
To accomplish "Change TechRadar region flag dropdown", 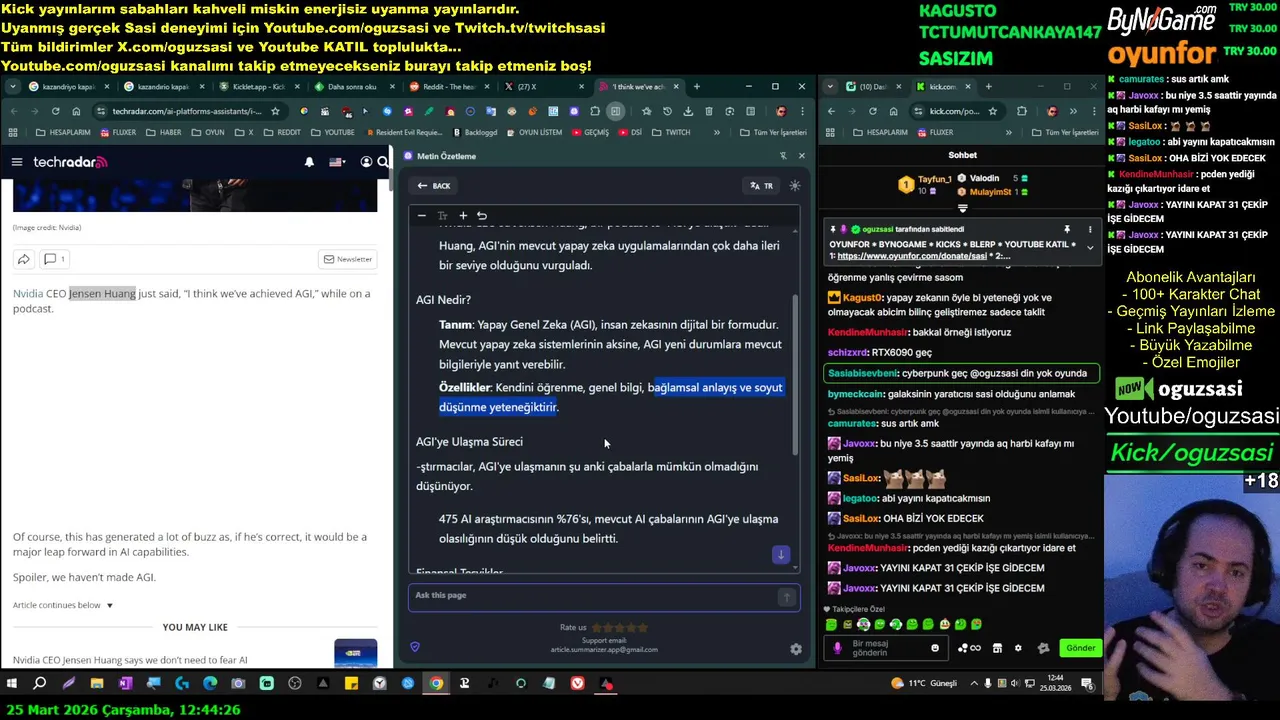I will (x=337, y=162).
